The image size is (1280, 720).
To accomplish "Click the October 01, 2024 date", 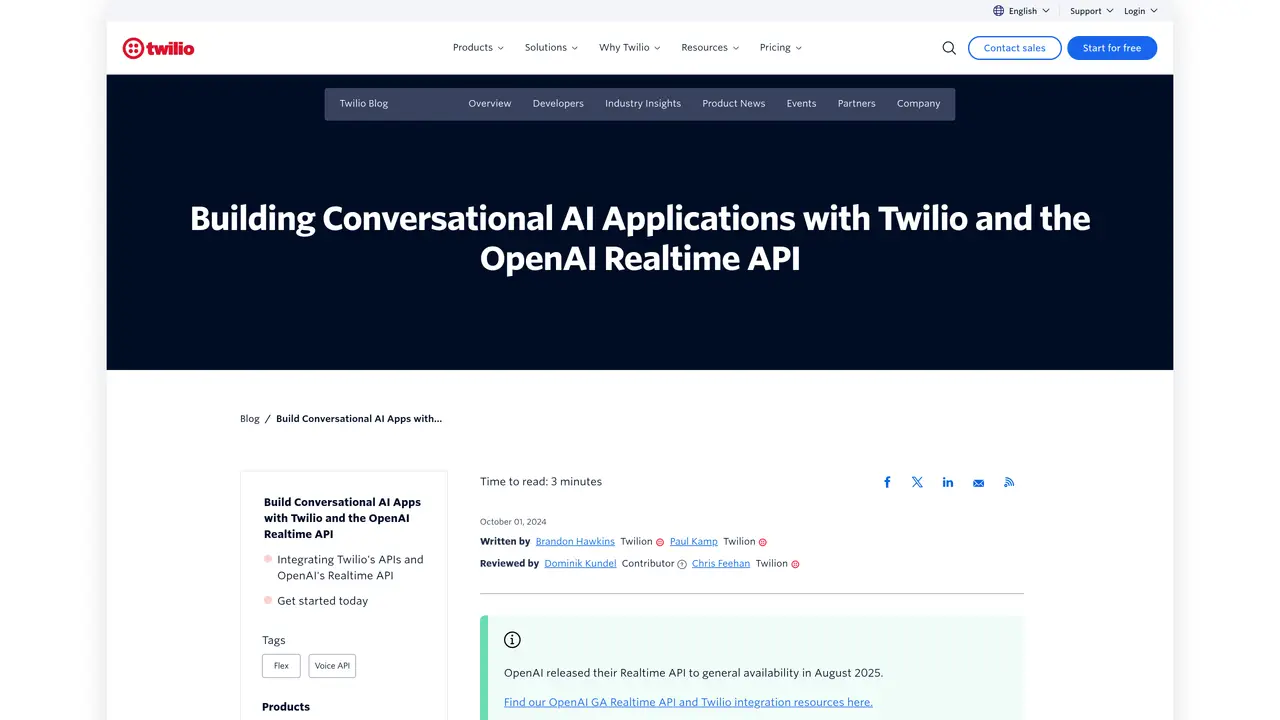I will tap(513, 522).
